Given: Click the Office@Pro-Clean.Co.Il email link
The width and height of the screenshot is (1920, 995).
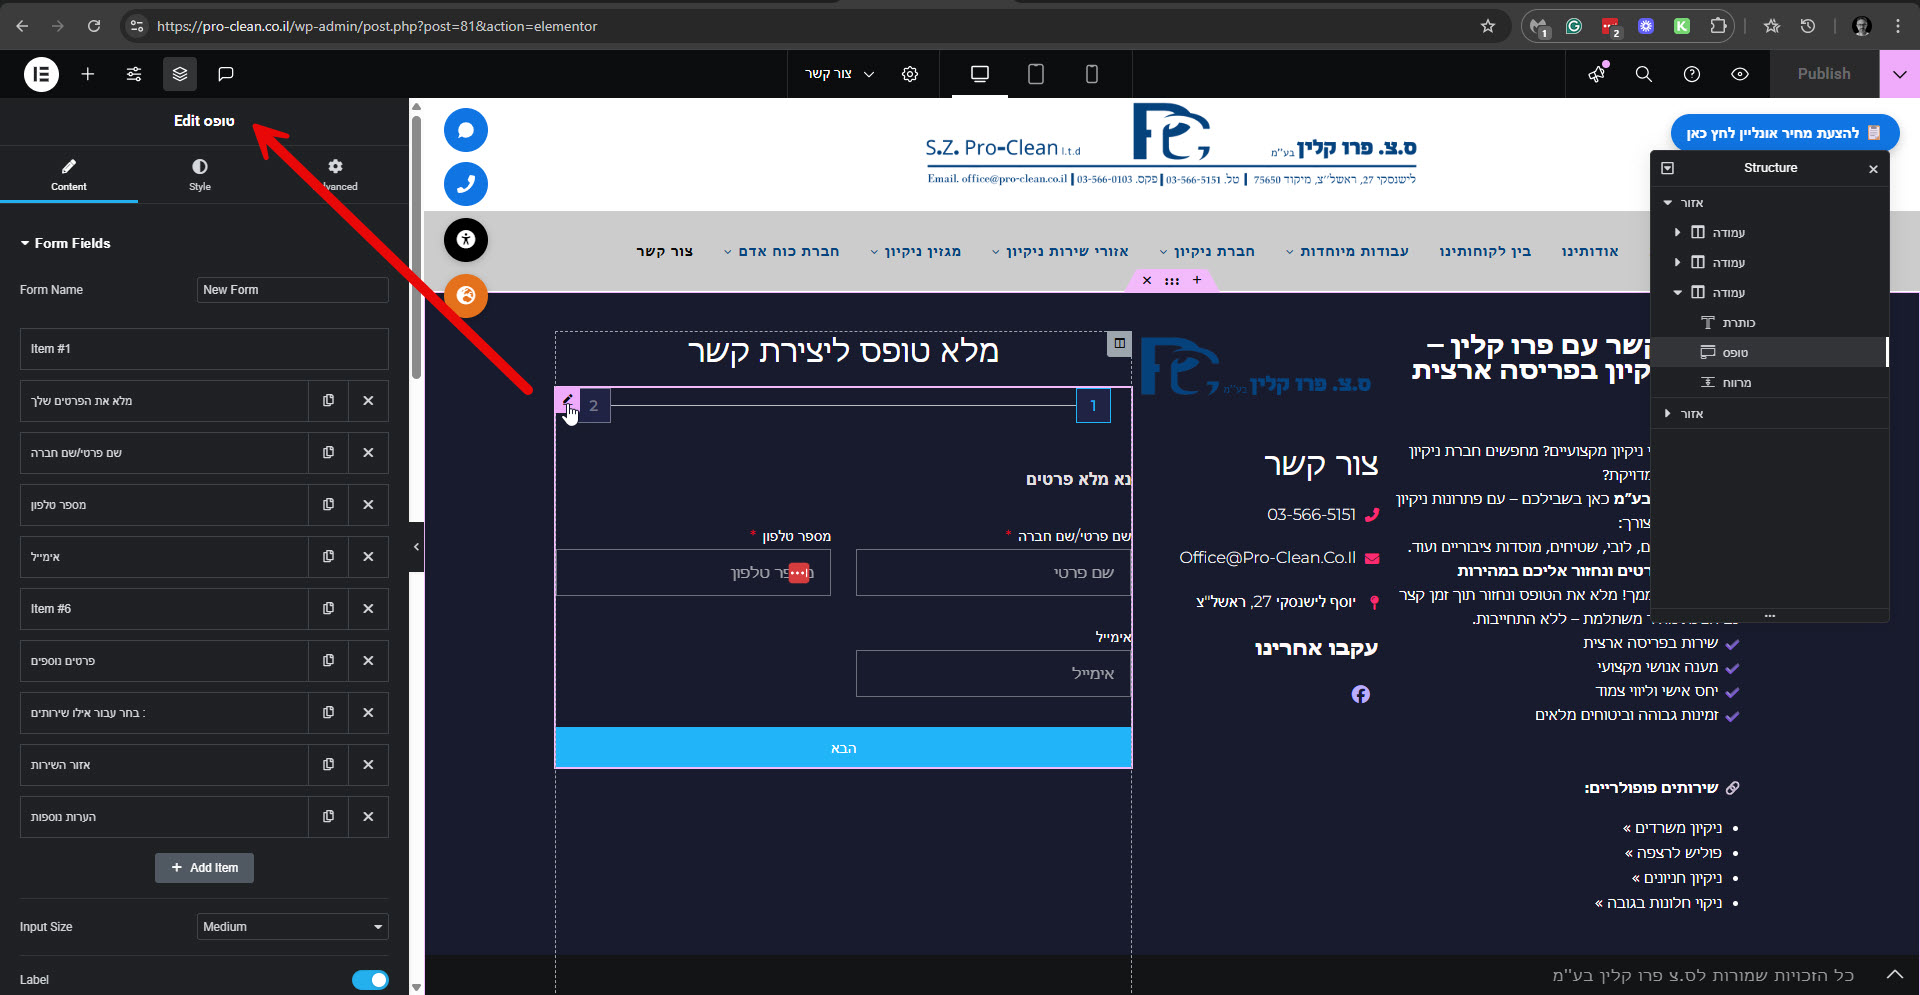Looking at the screenshot, I should tap(1267, 558).
